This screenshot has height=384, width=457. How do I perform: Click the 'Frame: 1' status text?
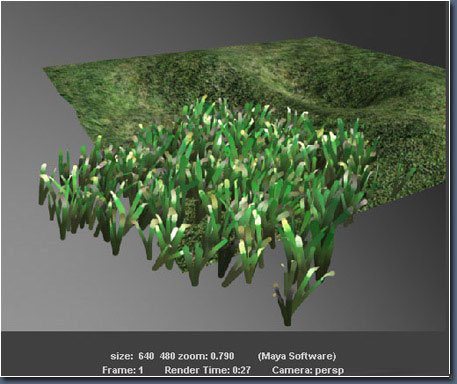[123, 370]
